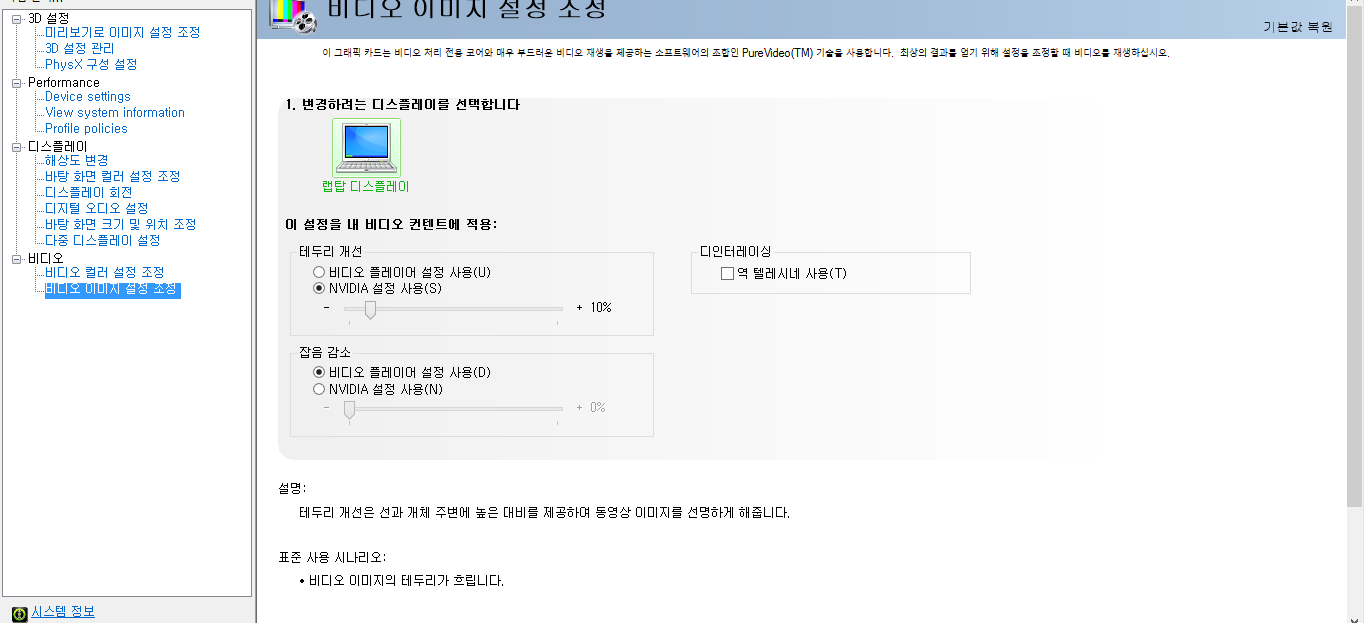Click the 3D 설정 category label
Screen dimensions: 1364x623
[49, 18]
